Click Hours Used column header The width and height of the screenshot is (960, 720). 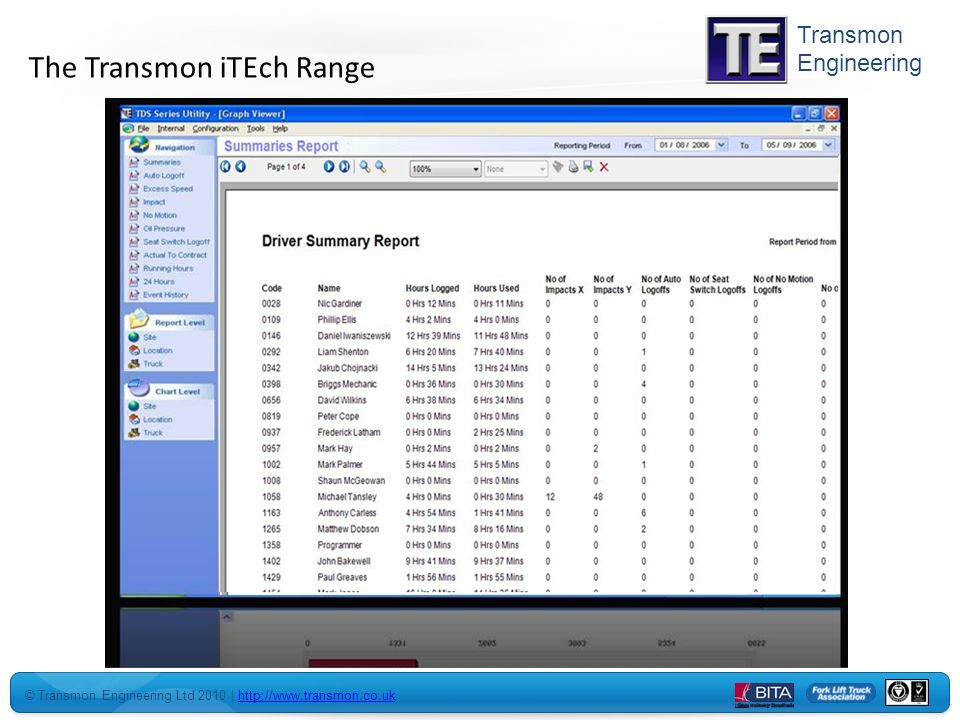click(x=497, y=288)
